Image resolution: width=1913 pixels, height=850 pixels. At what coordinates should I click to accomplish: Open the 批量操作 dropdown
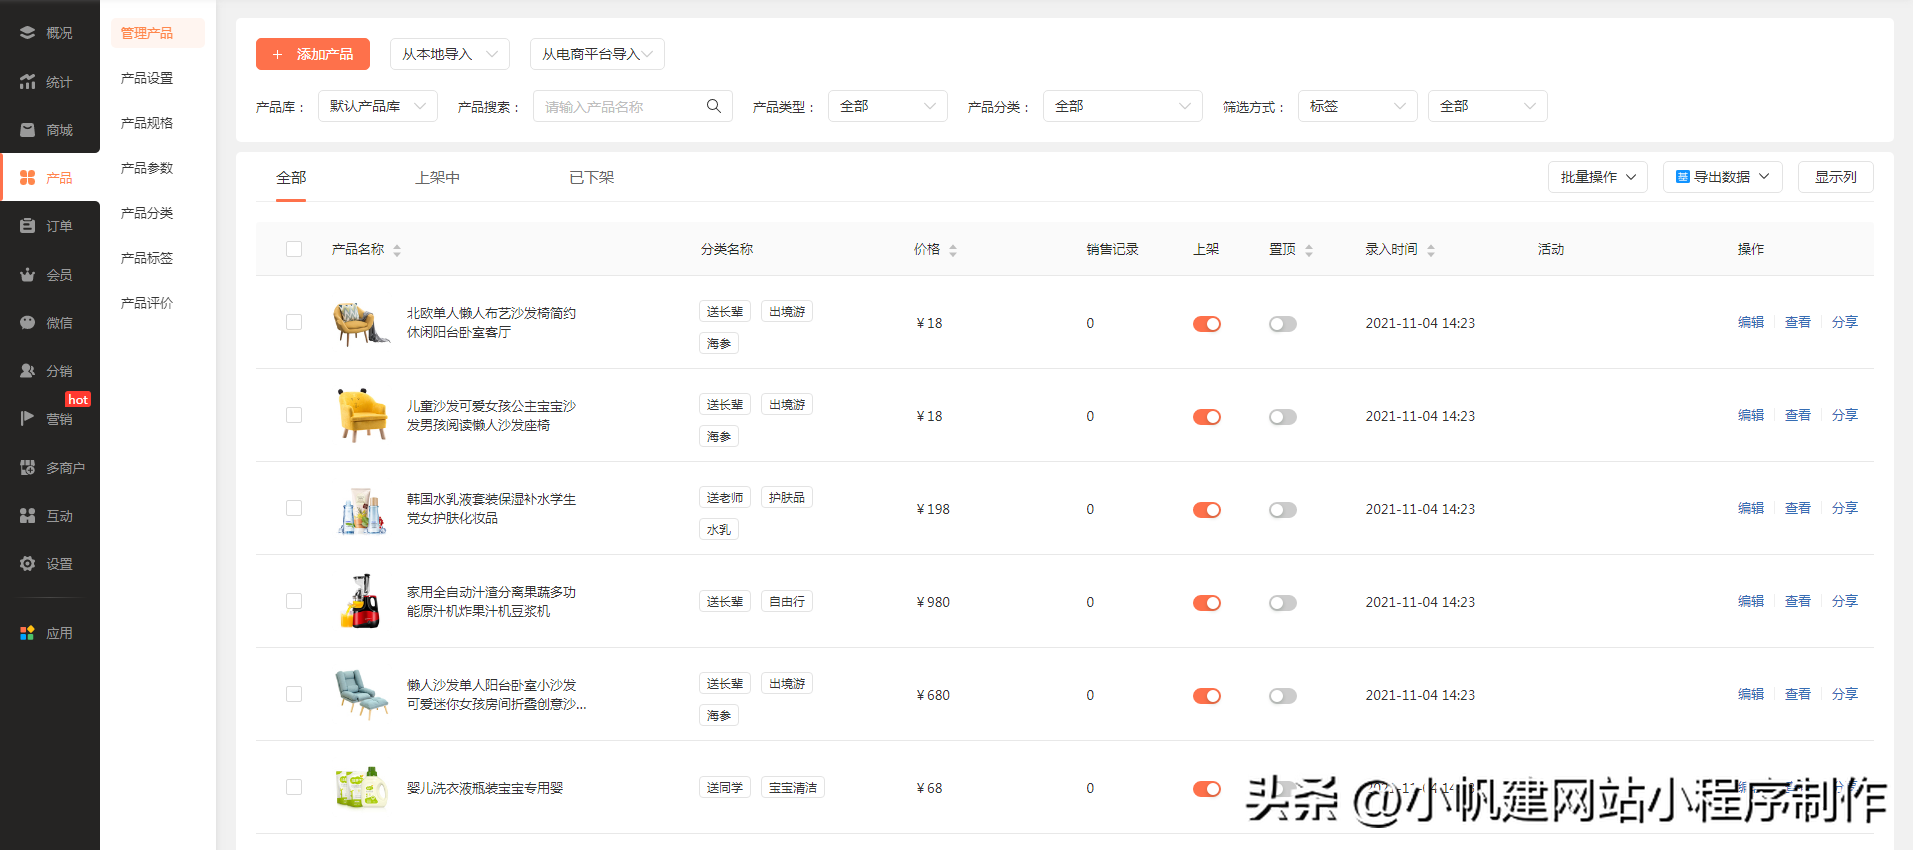click(x=1597, y=177)
